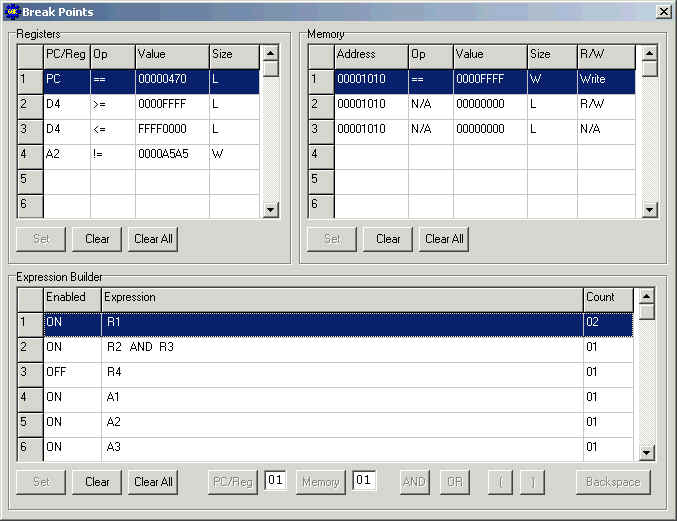The height and width of the screenshot is (521, 677).
Task: Click the Clear button in the Memory group
Action: pyautogui.click(x=388, y=239)
